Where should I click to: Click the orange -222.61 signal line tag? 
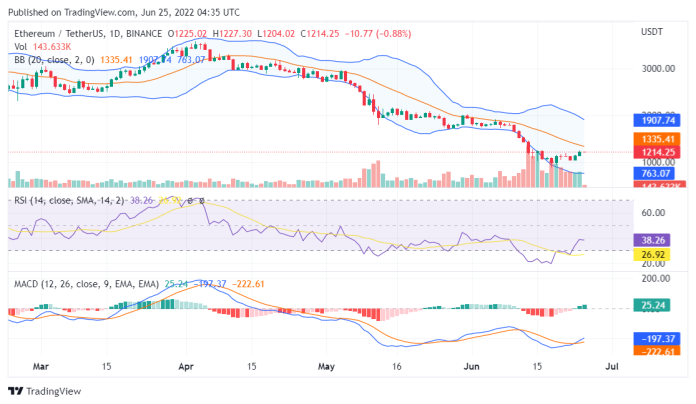coord(655,352)
